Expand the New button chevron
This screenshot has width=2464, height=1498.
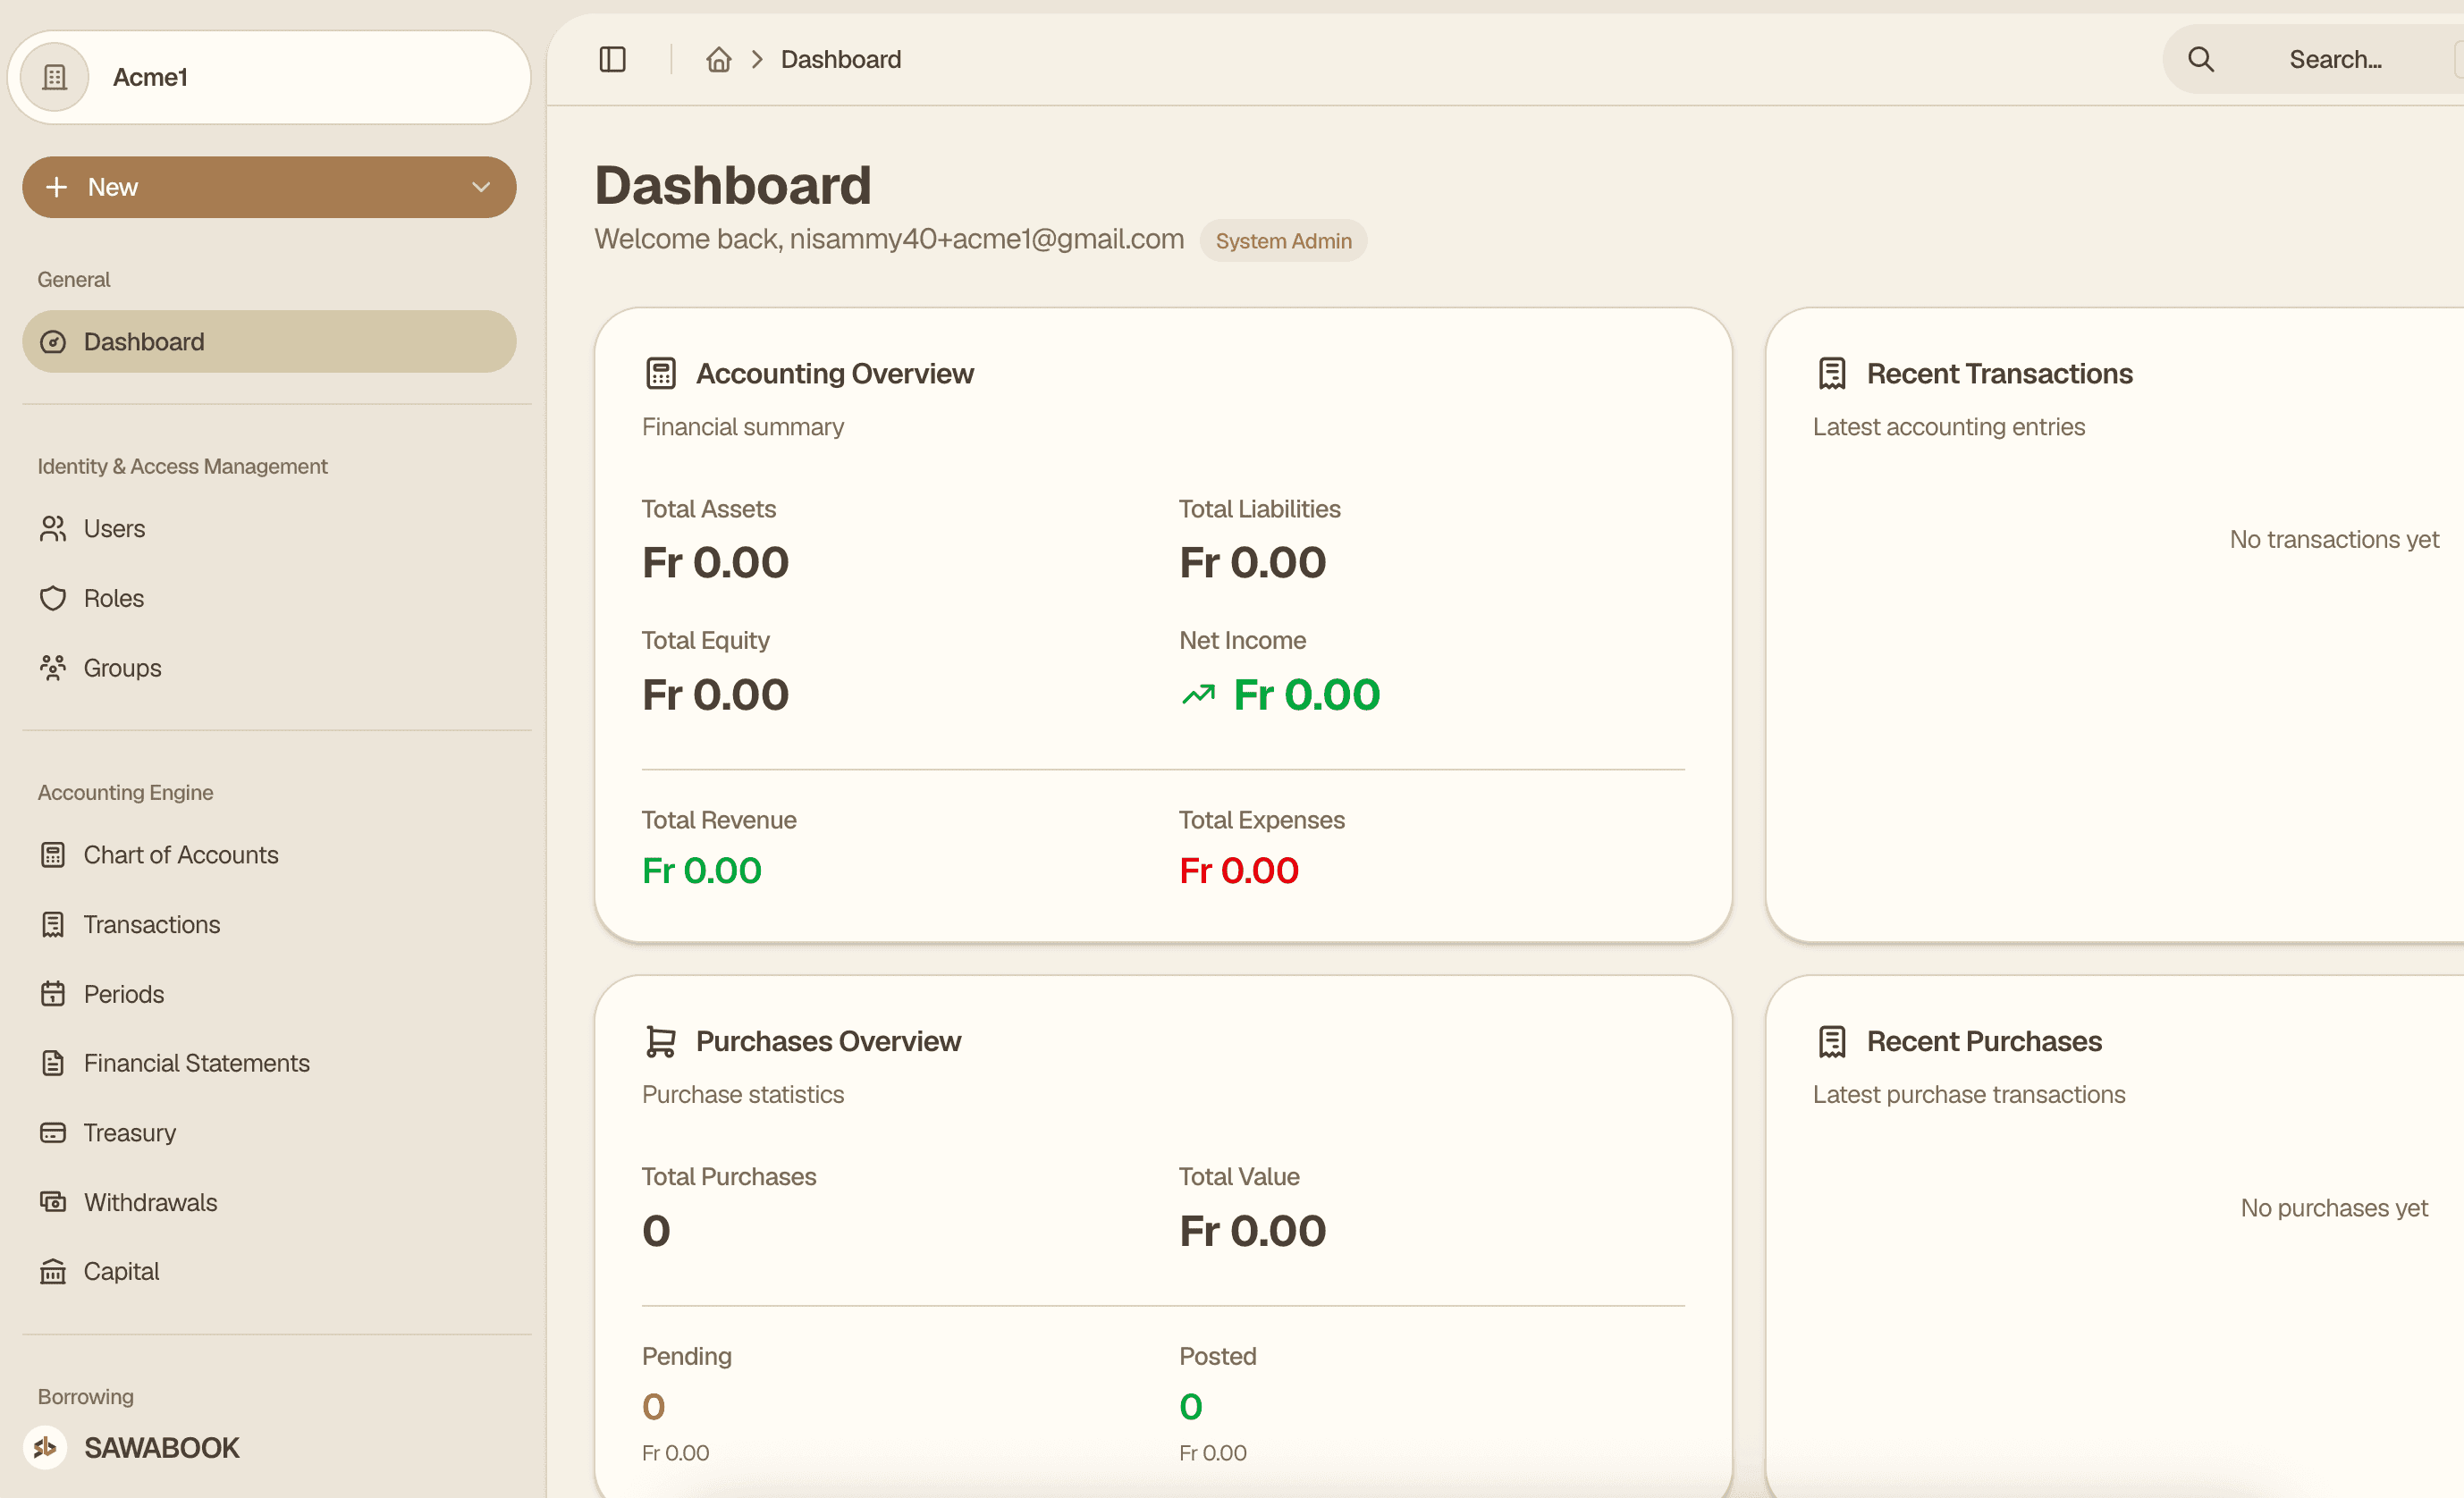pyautogui.click(x=481, y=187)
